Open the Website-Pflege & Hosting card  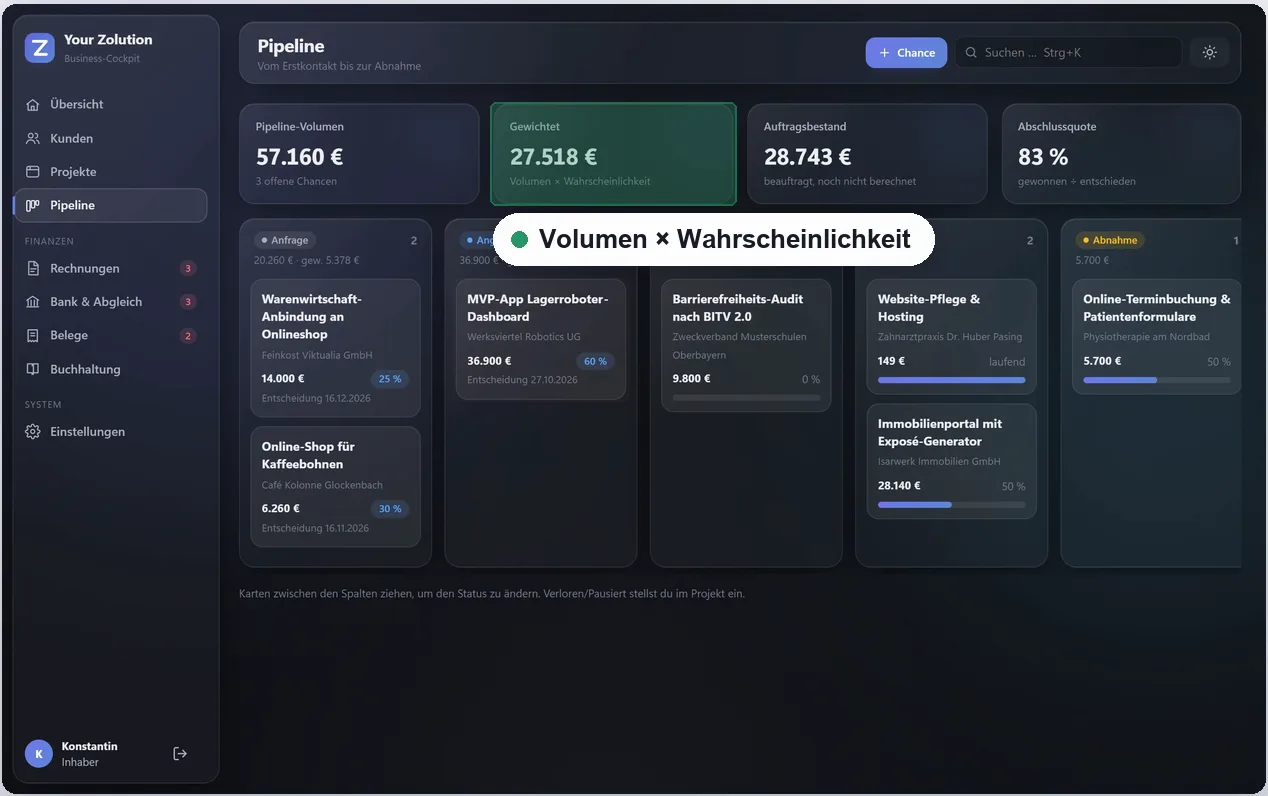click(952, 338)
